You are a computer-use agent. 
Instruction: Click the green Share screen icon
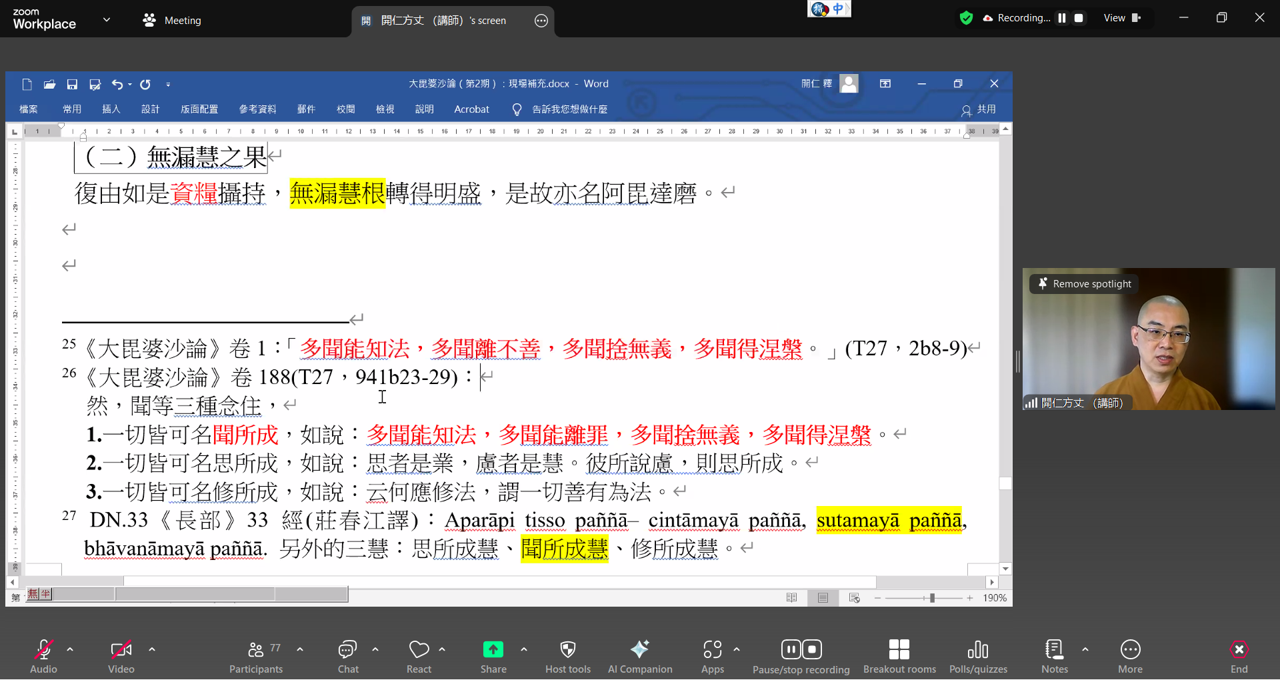point(493,650)
